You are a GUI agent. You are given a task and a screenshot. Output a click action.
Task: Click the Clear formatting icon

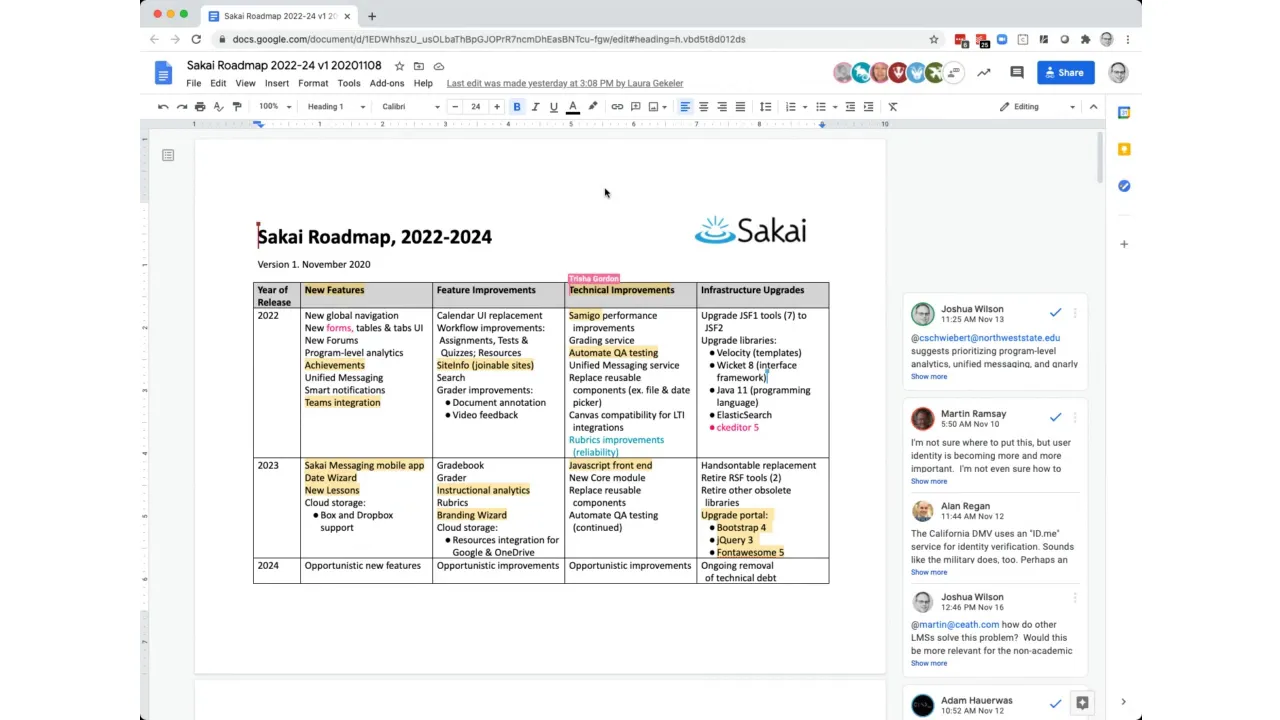893,106
